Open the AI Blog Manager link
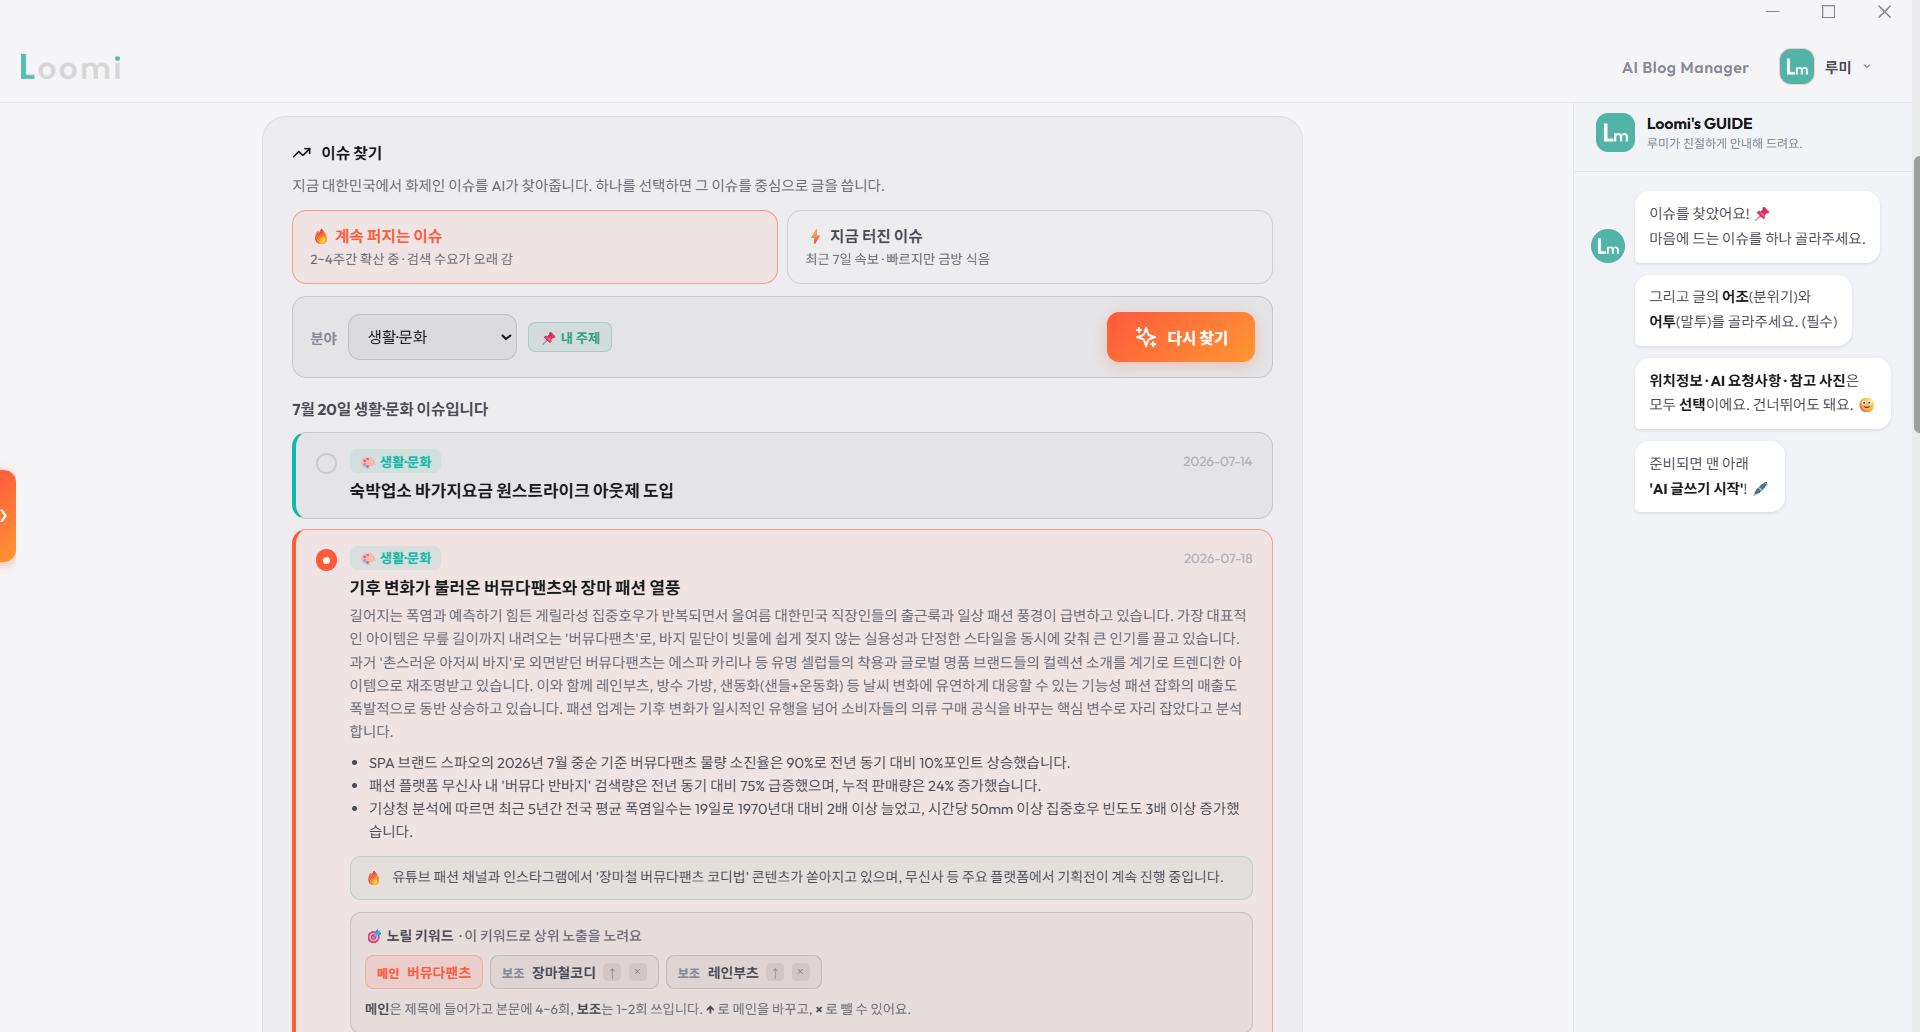 [1685, 67]
